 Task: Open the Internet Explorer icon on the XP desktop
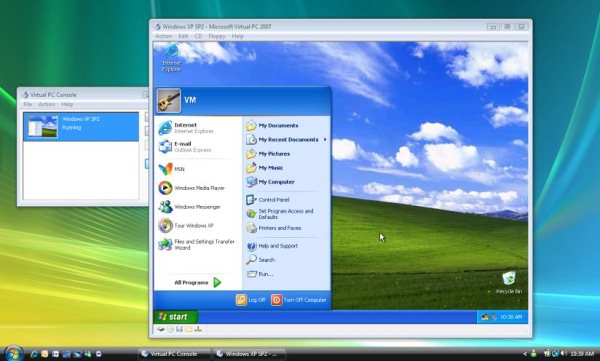point(171,57)
